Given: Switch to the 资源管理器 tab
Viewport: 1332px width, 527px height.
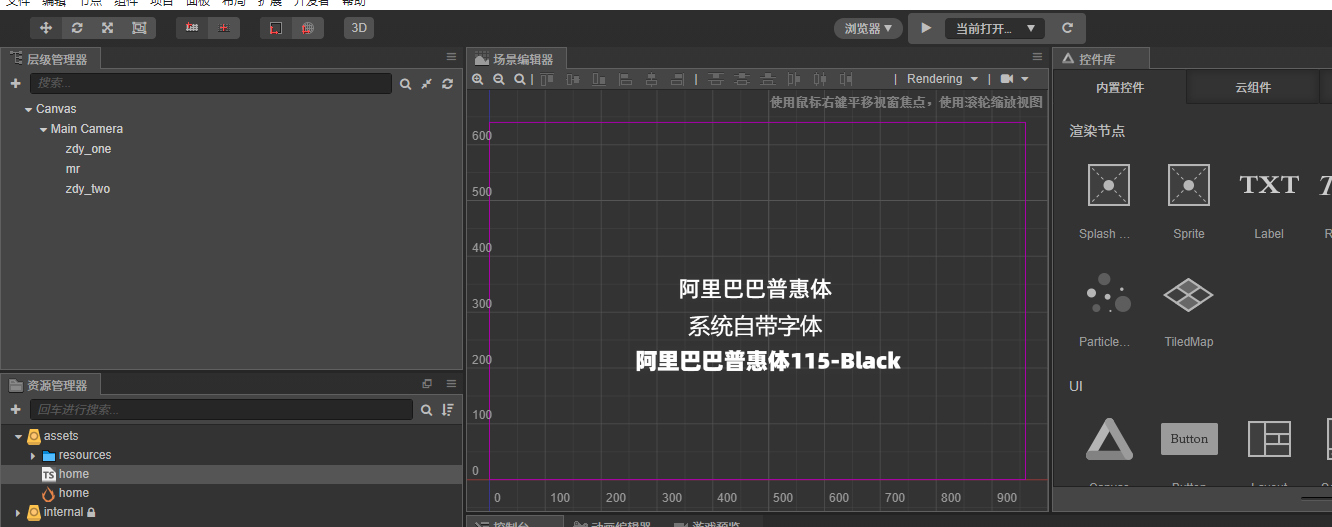Looking at the screenshot, I should [50, 385].
